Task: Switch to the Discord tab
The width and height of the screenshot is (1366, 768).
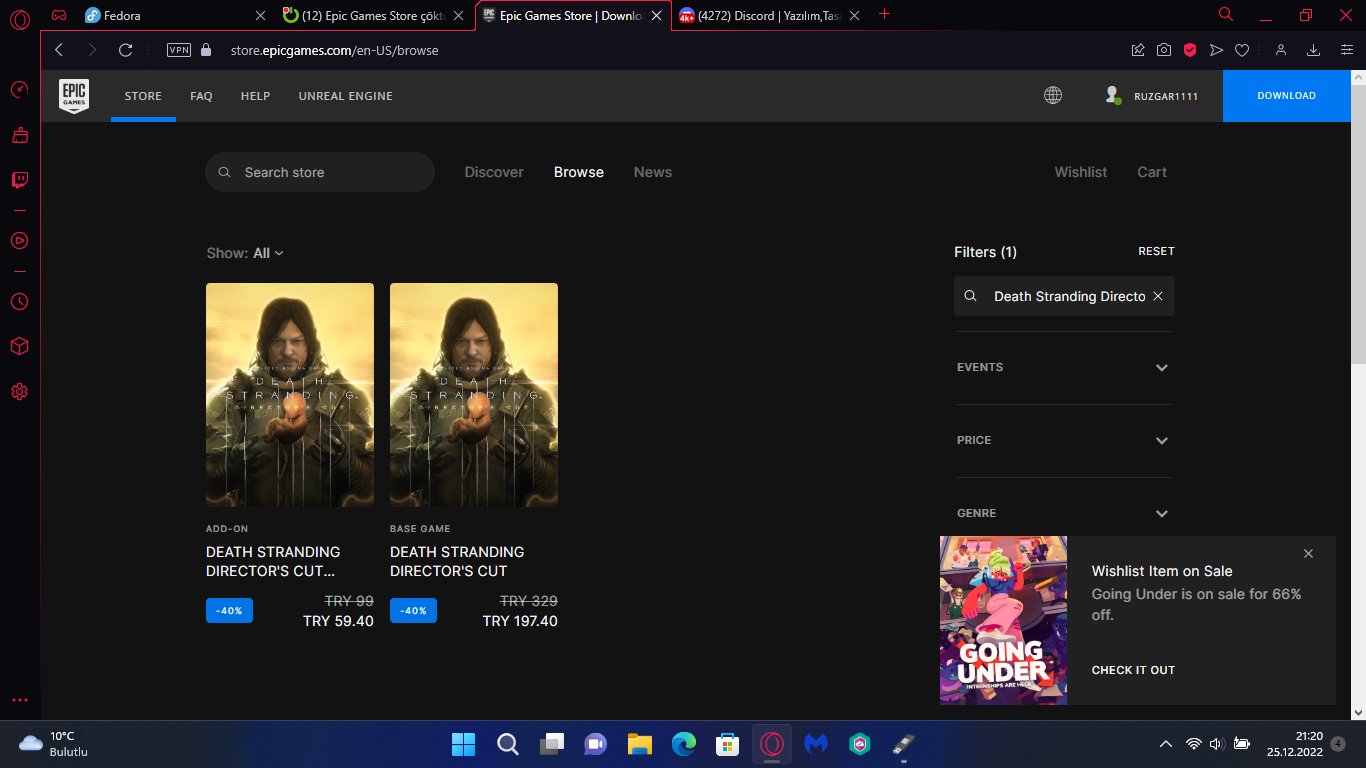Action: [x=770, y=16]
